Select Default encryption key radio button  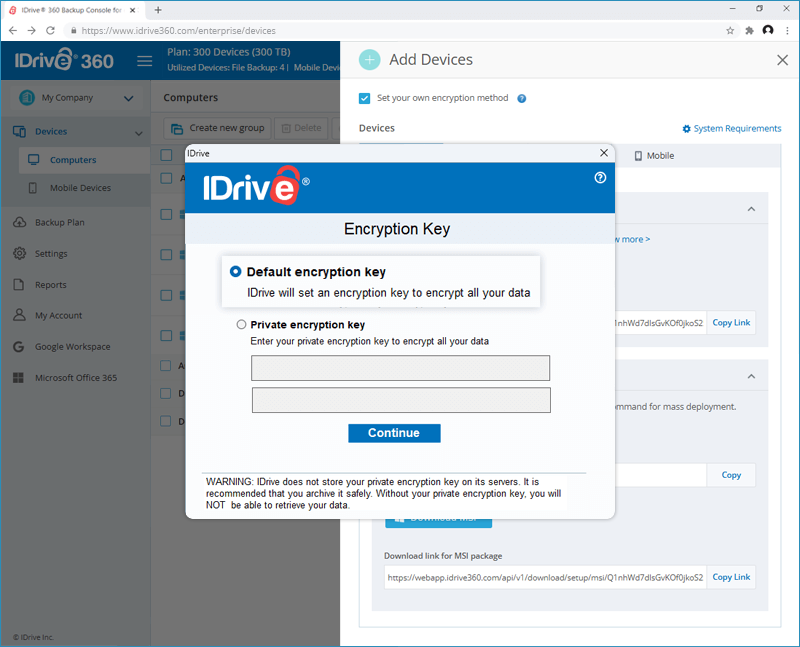[x=235, y=271]
